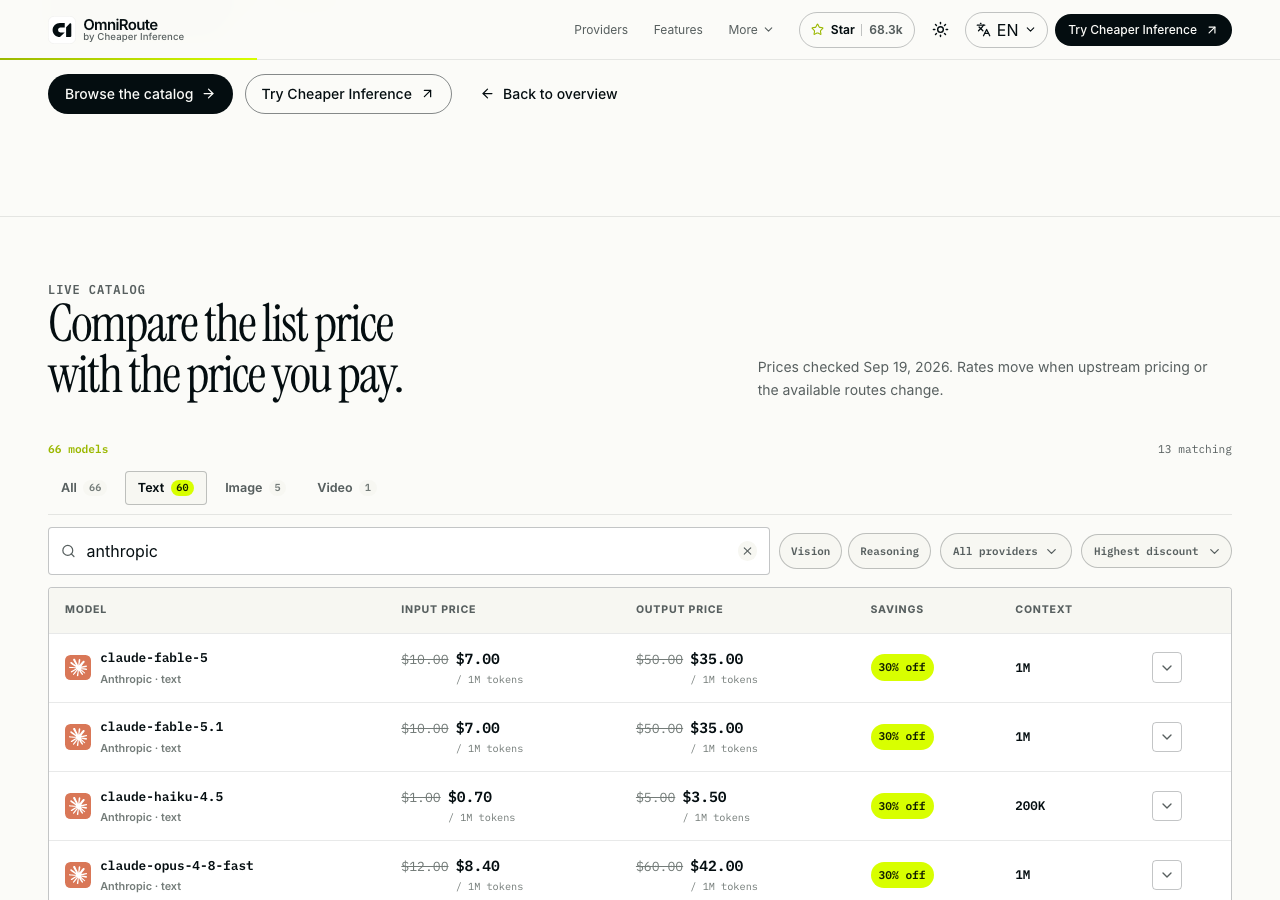Toggle the Vision filter chip
This screenshot has width=1280, height=900.
tap(810, 551)
